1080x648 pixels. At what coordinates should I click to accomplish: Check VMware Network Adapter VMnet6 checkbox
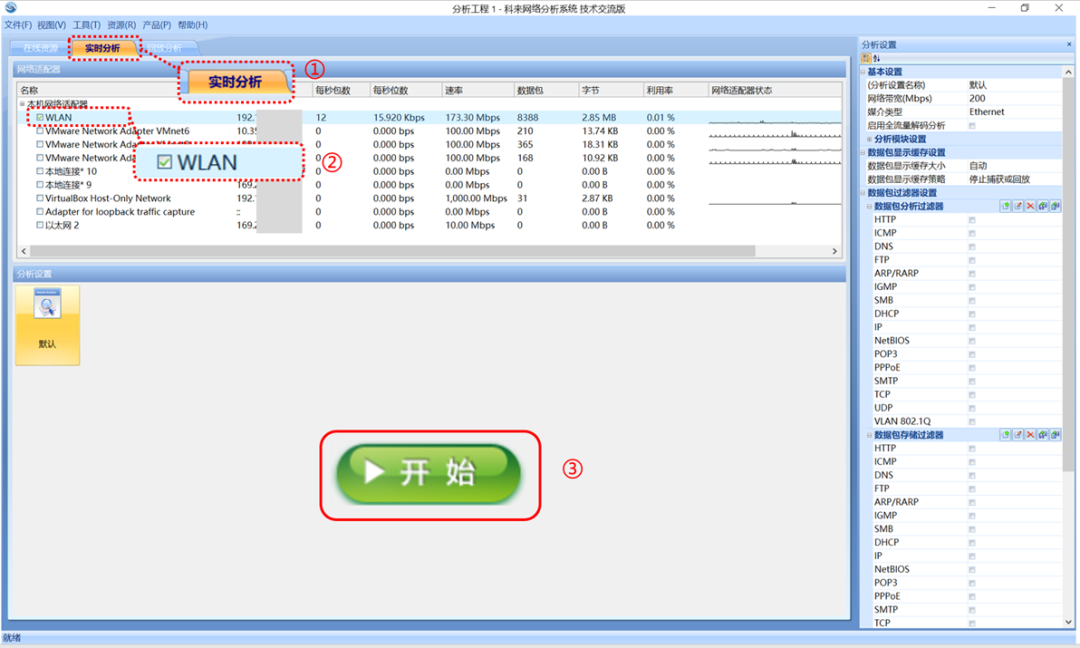click(x=40, y=131)
